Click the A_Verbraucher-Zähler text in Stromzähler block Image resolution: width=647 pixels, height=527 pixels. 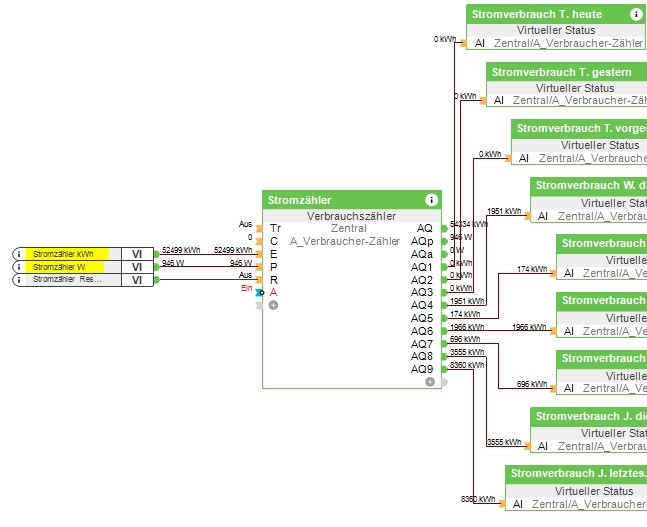point(345,241)
